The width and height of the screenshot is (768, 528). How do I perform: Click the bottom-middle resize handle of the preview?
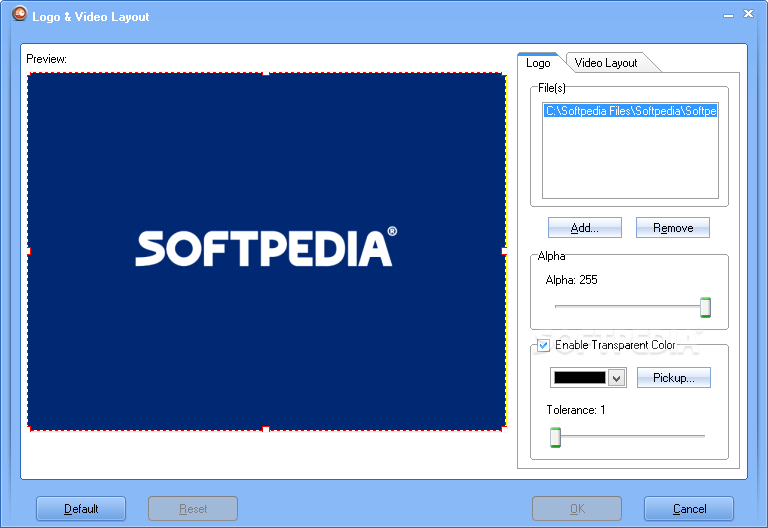266,429
